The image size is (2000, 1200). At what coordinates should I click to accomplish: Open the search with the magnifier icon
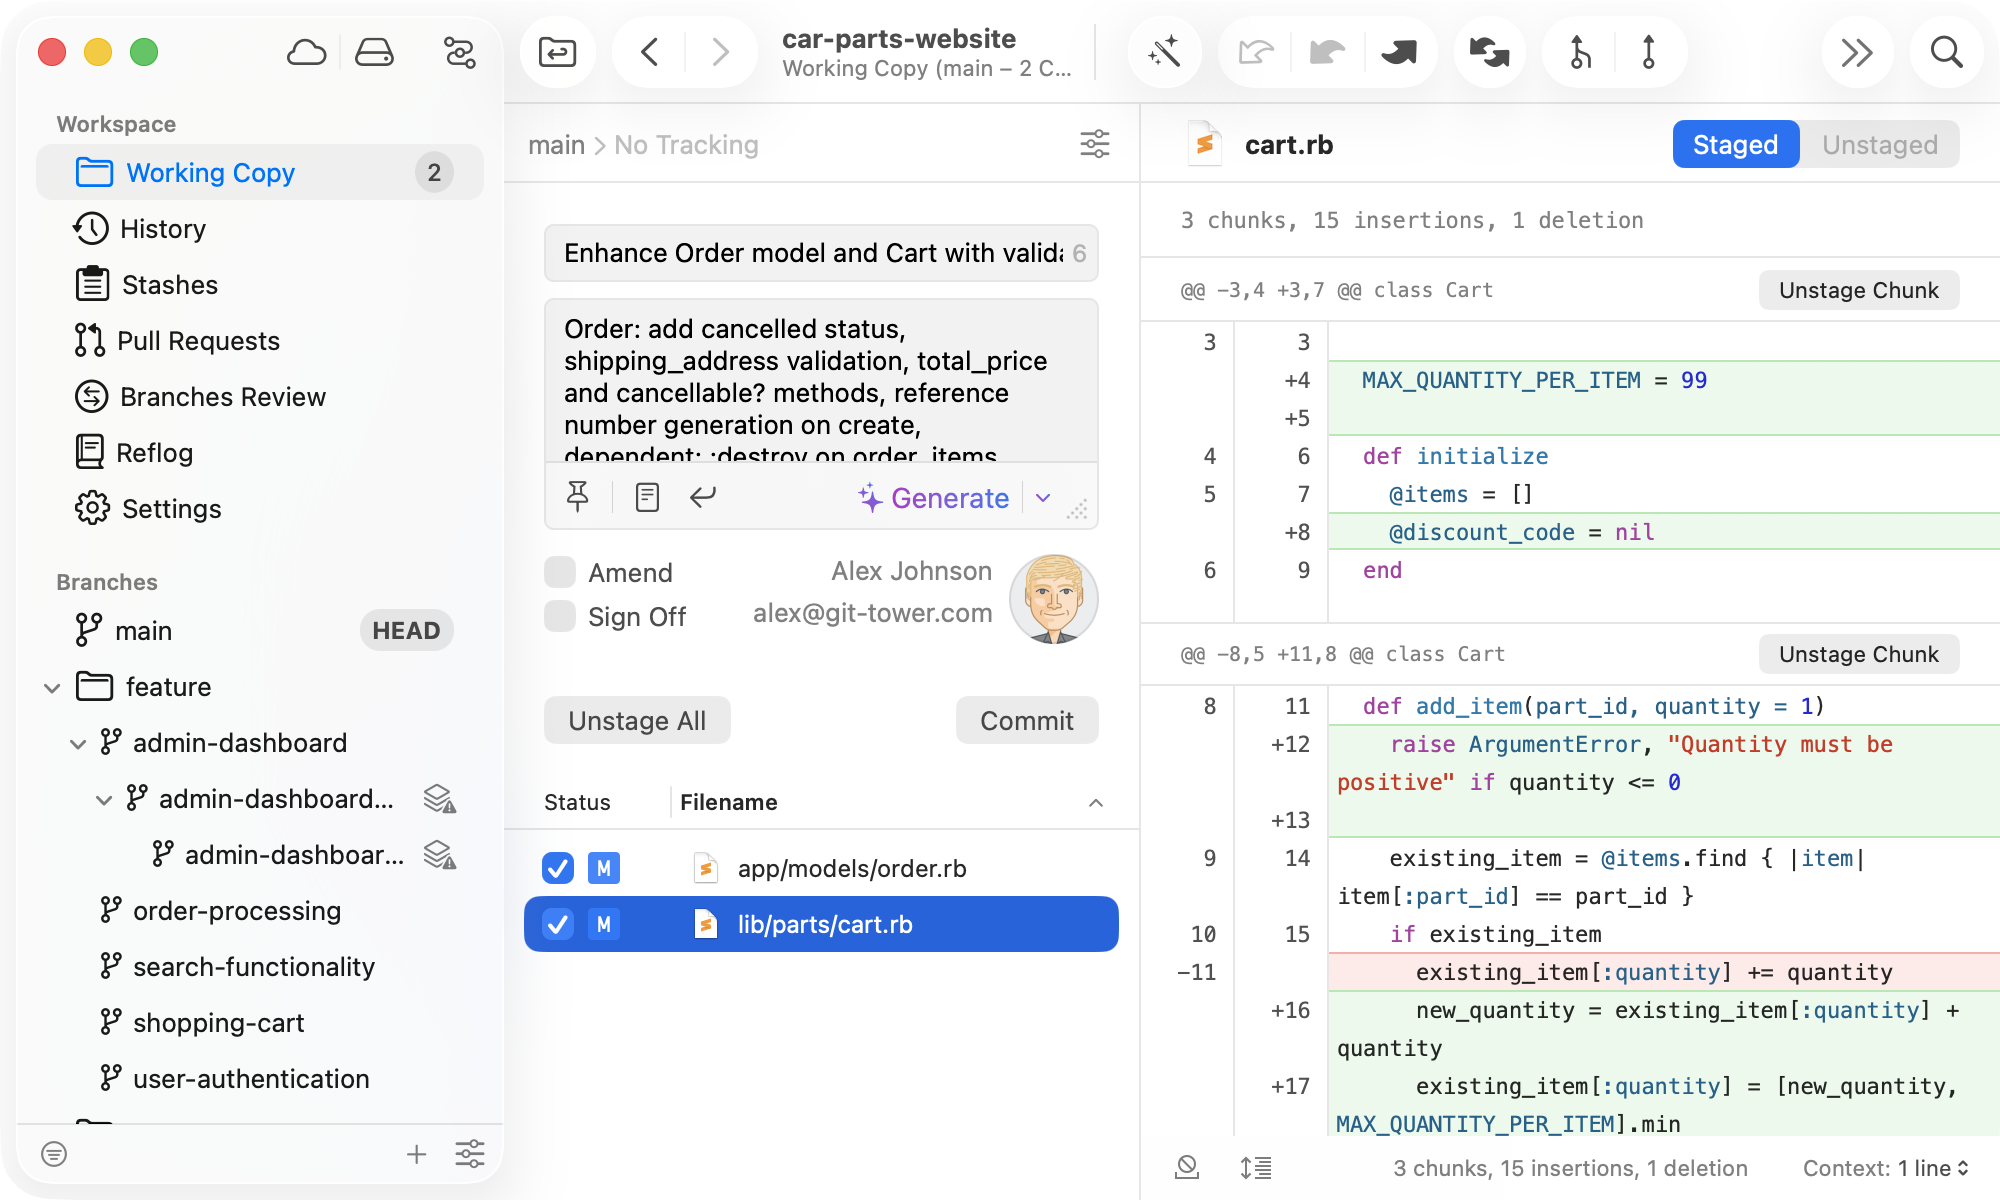click(1946, 52)
